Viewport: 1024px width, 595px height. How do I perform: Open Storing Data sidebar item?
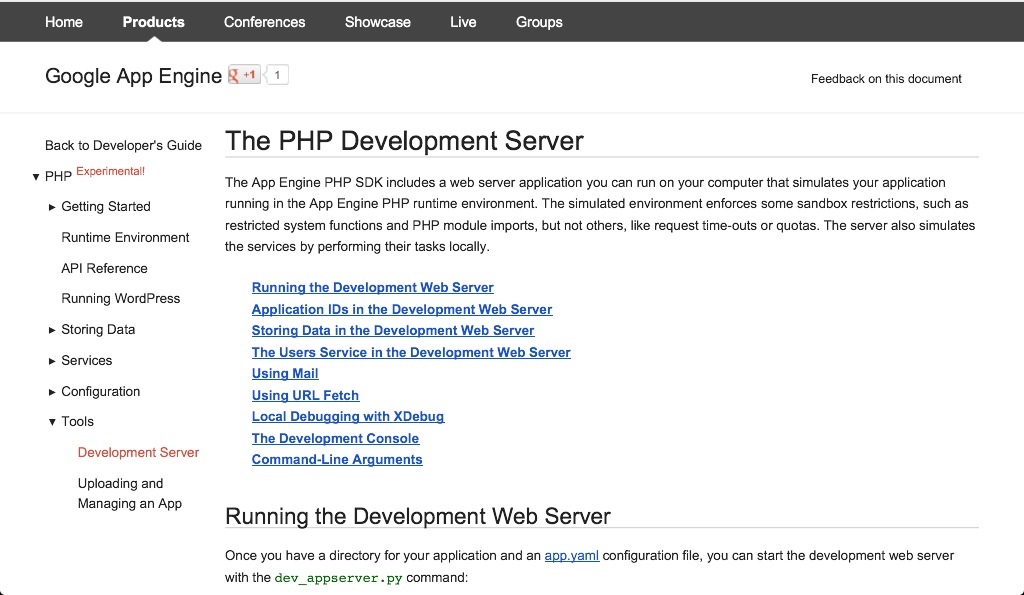pyautogui.click(x=98, y=330)
